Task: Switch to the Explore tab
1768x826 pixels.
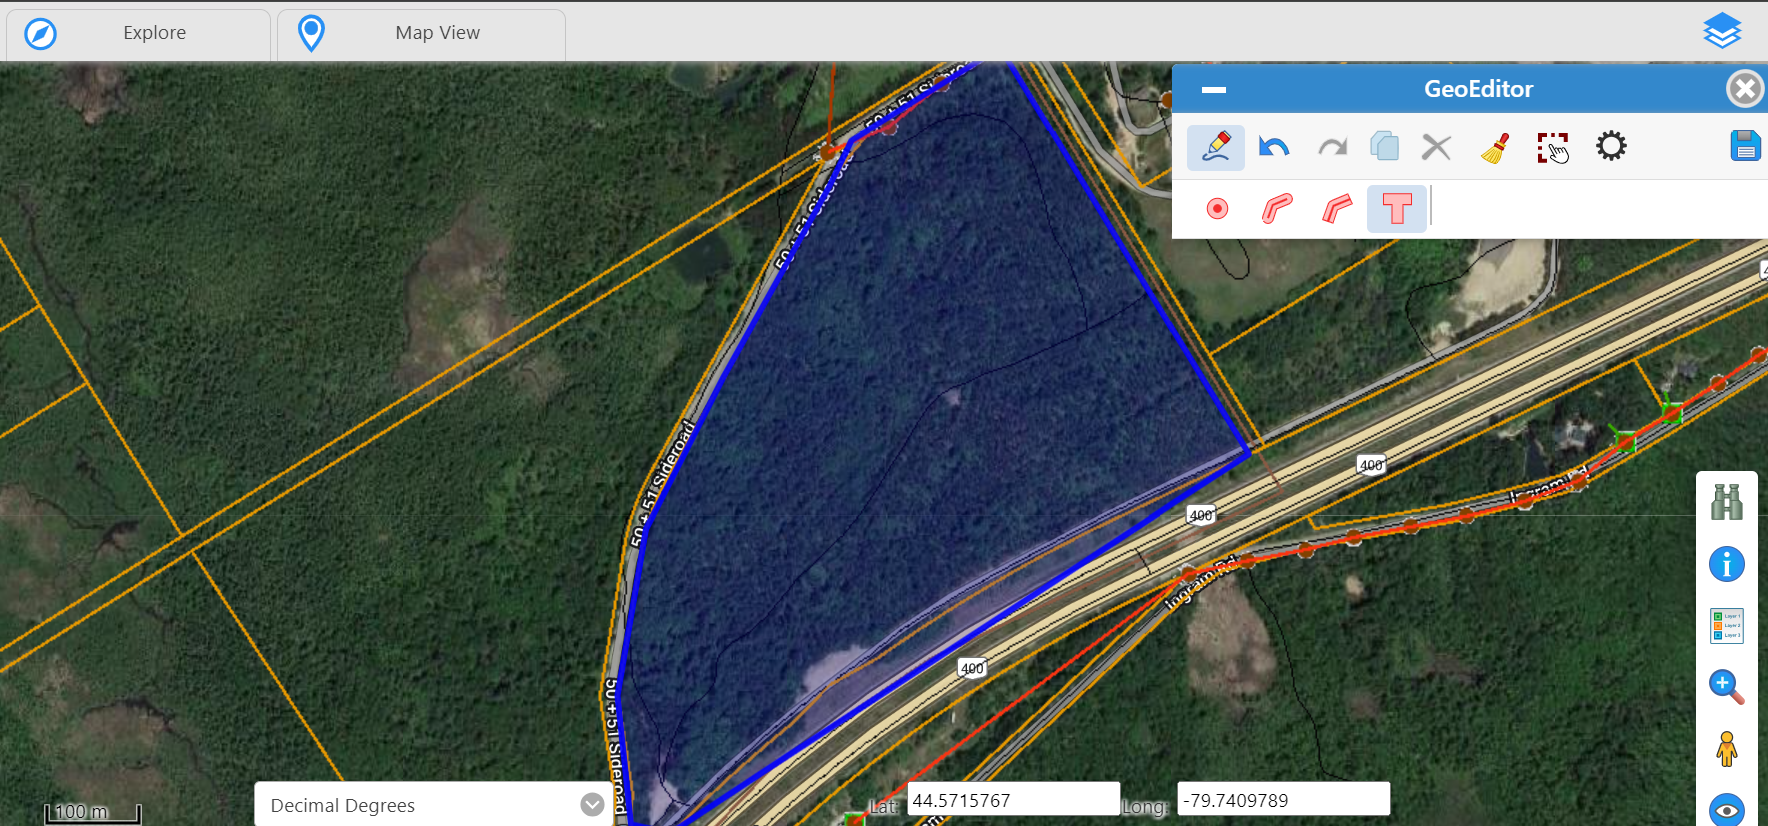Action: (x=139, y=33)
